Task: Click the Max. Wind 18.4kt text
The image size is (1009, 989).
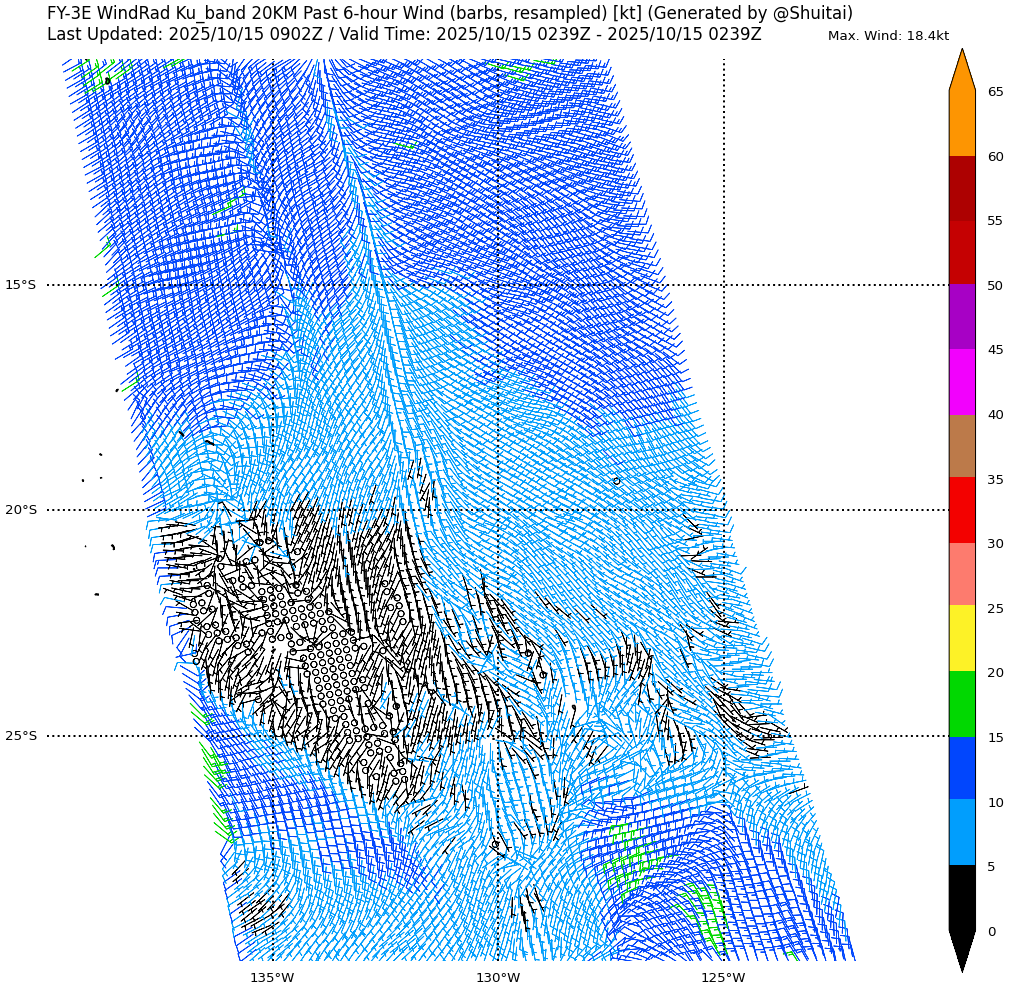Action: [888, 36]
